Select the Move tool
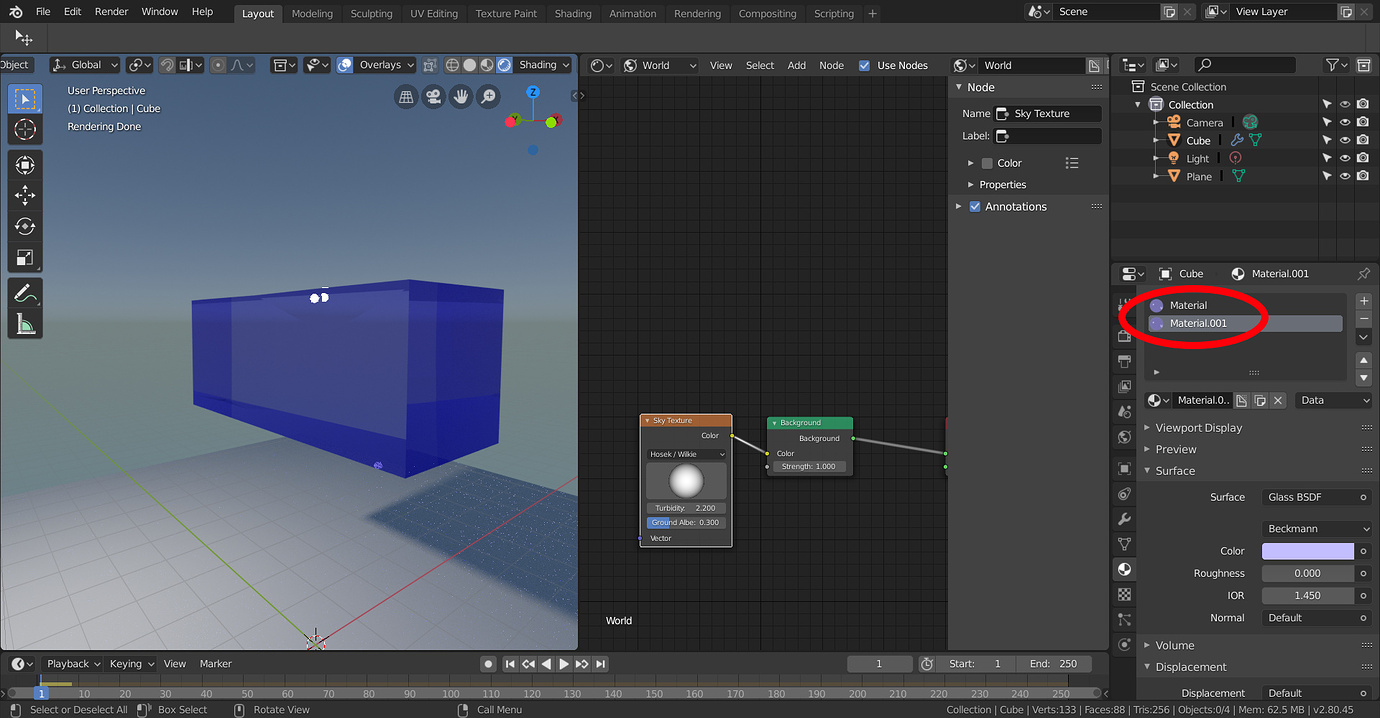Screen dimensions: 1380x718 [x=25, y=196]
